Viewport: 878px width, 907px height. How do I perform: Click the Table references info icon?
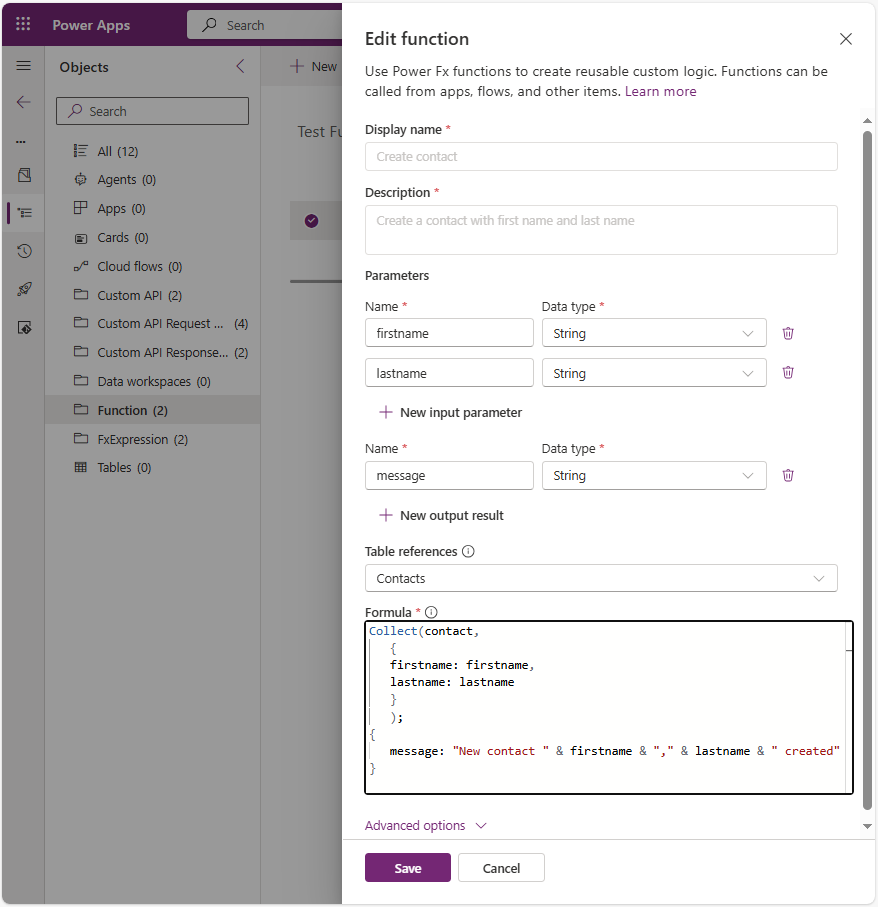pyautogui.click(x=468, y=551)
